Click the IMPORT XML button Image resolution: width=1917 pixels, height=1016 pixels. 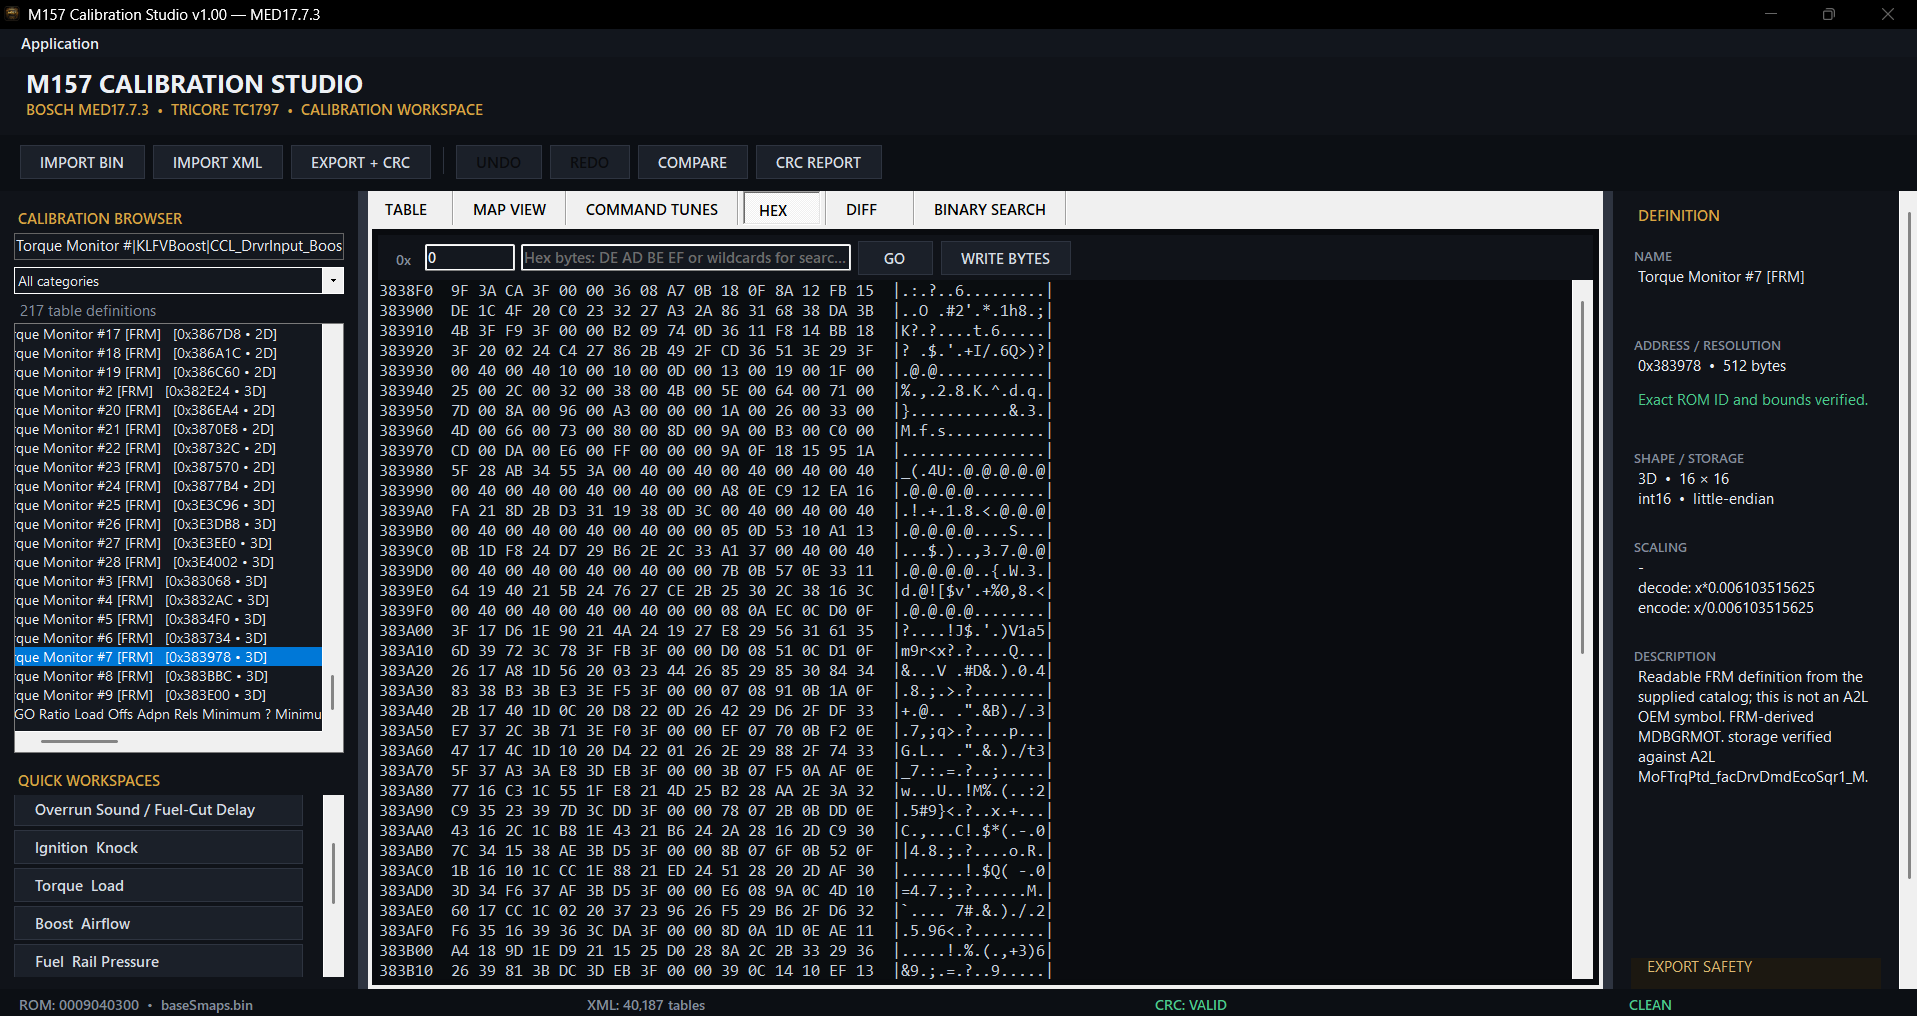[x=217, y=162]
